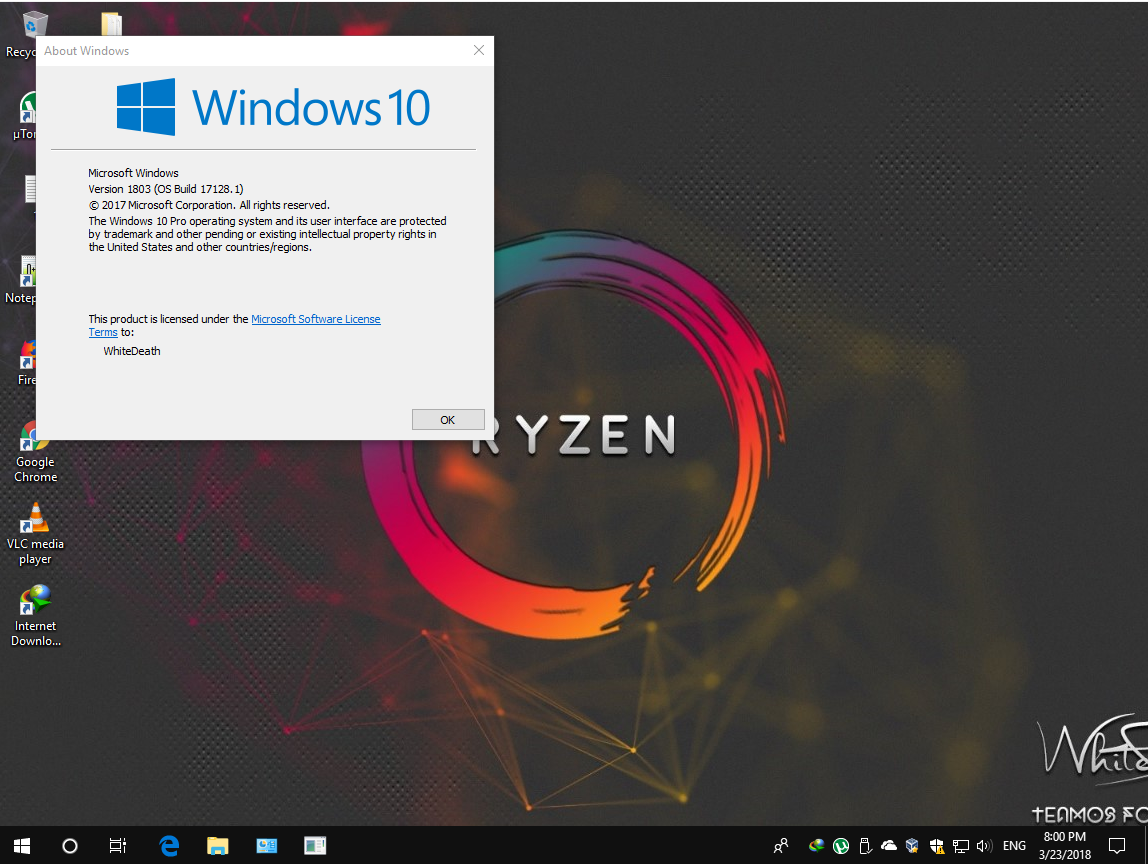1148x864 pixels.
Task: Open Cortana search circle on the taskbar
Action: click(x=70, y=846)
